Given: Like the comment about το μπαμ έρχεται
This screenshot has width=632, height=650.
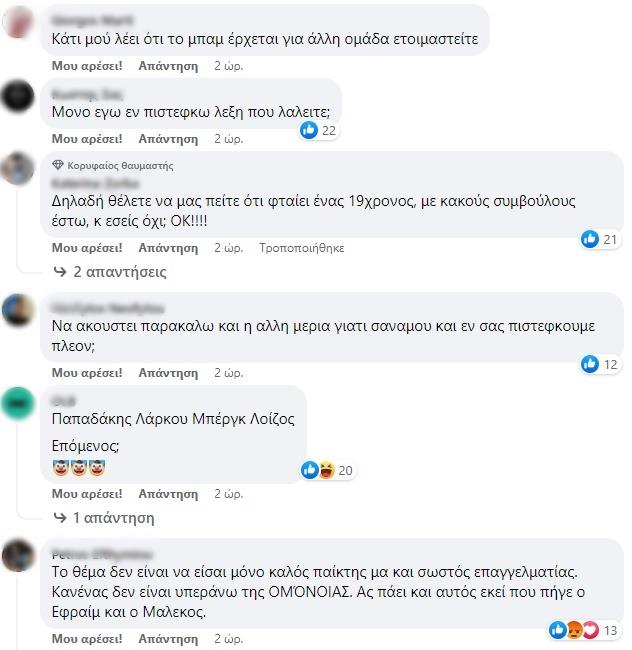Looking at the screenshot, I should pyautogui.click(x=87, y=66).
